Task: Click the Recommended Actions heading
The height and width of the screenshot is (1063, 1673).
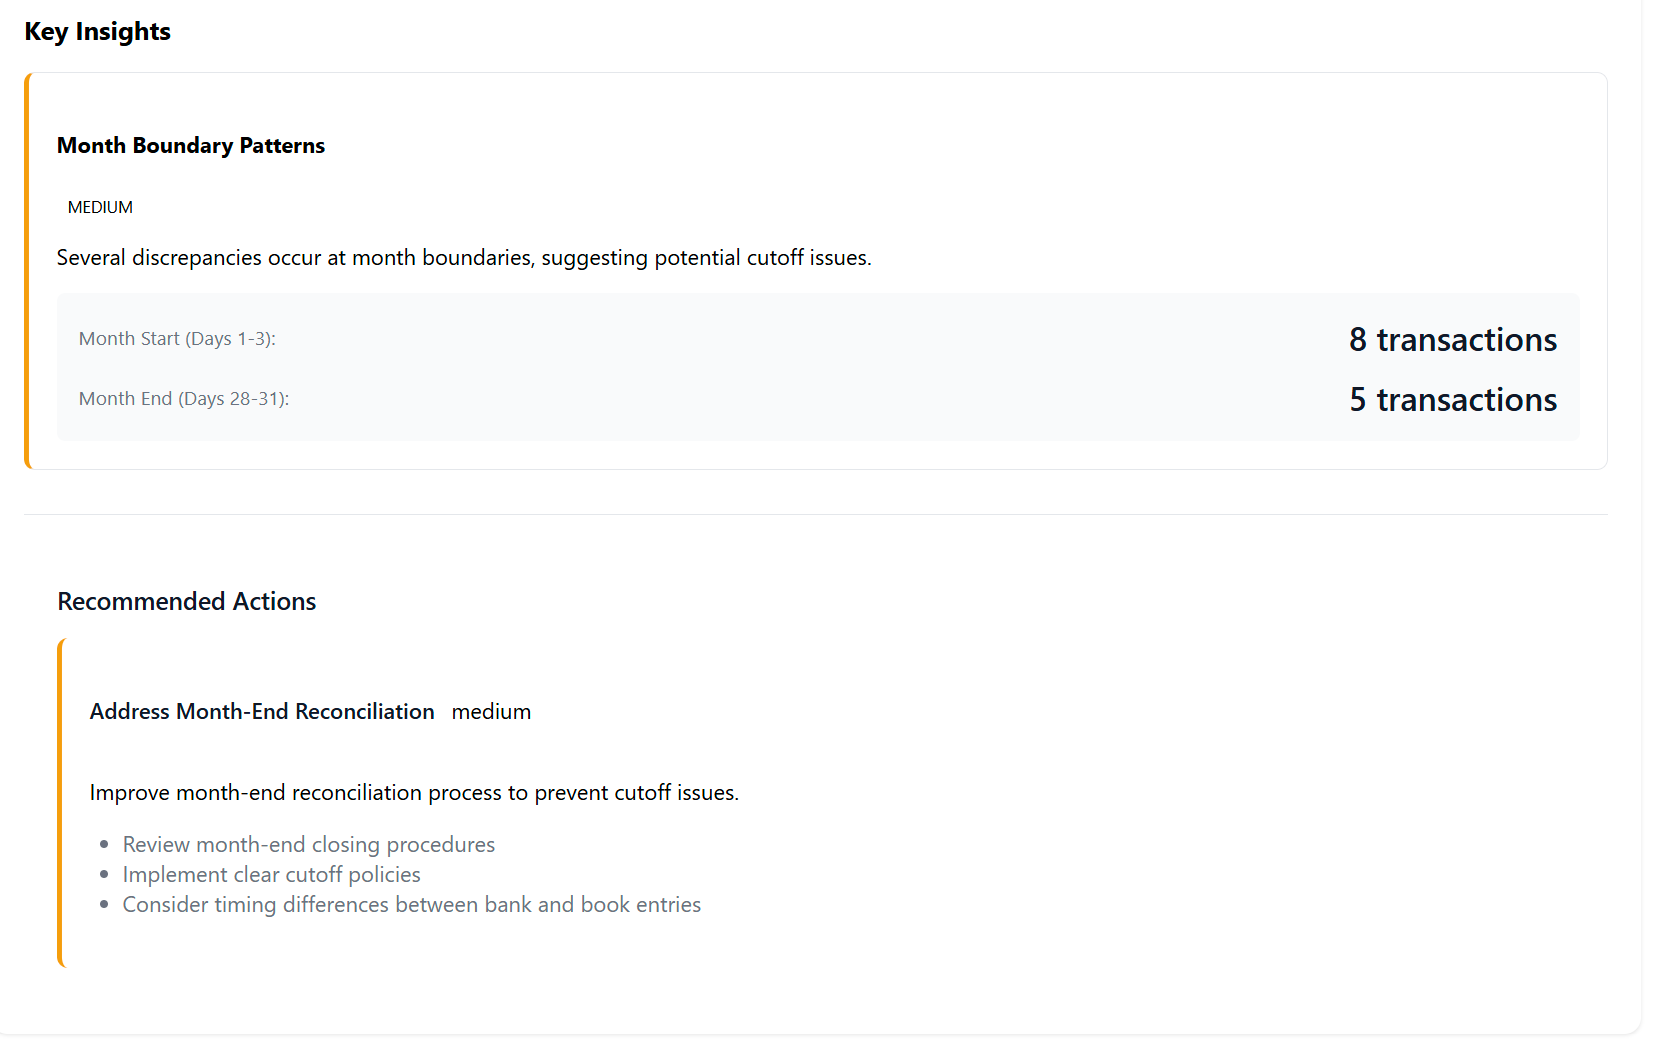Action: coord(187,602)
